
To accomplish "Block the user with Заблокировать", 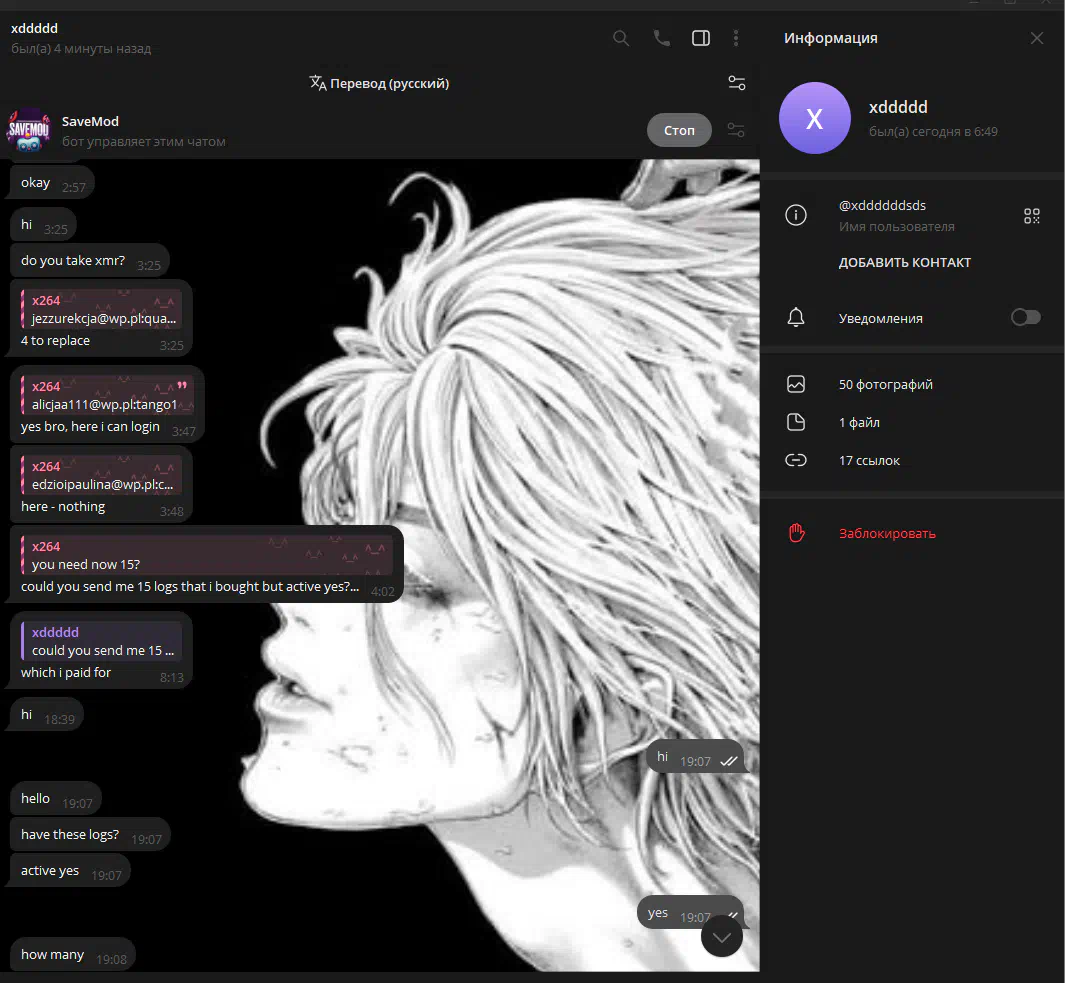I will (887, 533).
